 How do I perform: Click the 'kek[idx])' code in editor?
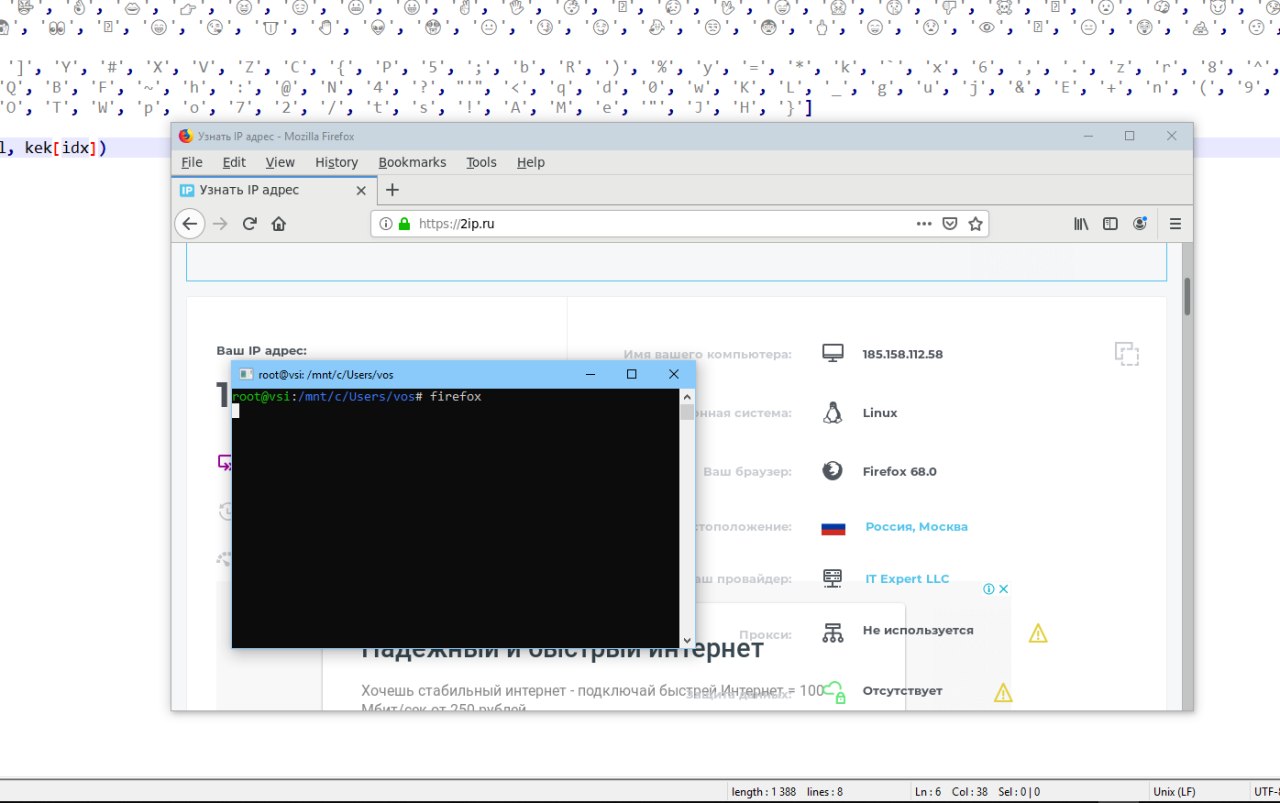pos(65,148)
